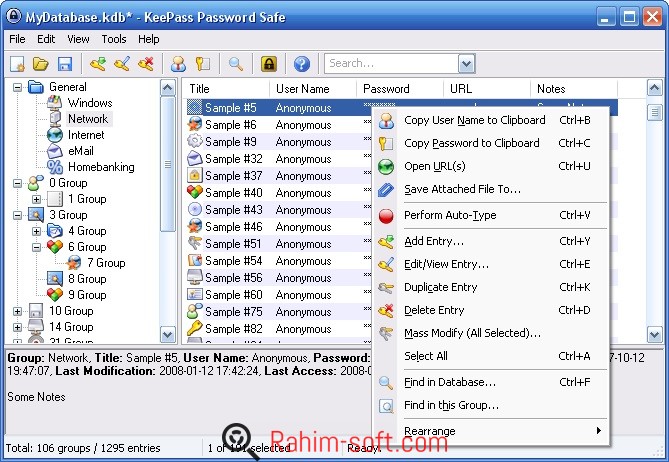Expand the 1 Group tree node
The width and height of the screenshot is (669, 462).
pos(36,199)
